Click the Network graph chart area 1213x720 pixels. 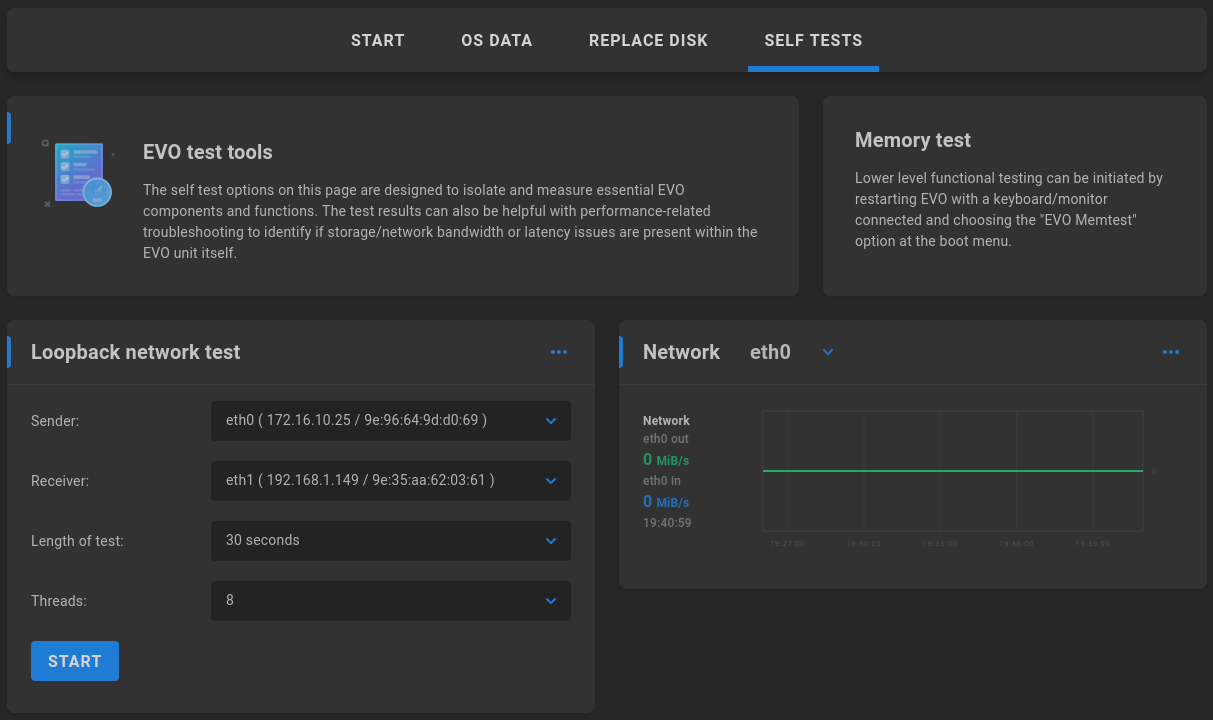(x=953, y=471)
